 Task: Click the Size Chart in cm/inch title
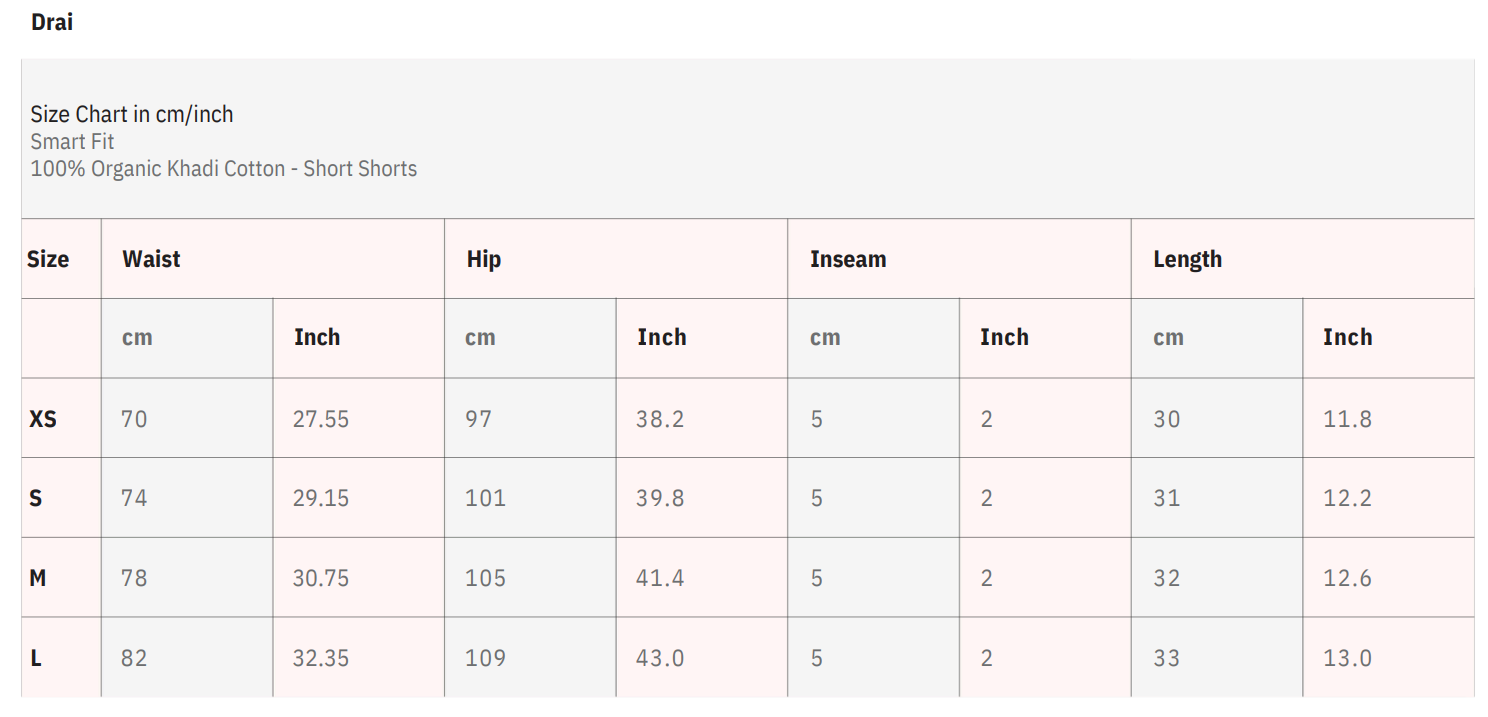coord(131,114)
